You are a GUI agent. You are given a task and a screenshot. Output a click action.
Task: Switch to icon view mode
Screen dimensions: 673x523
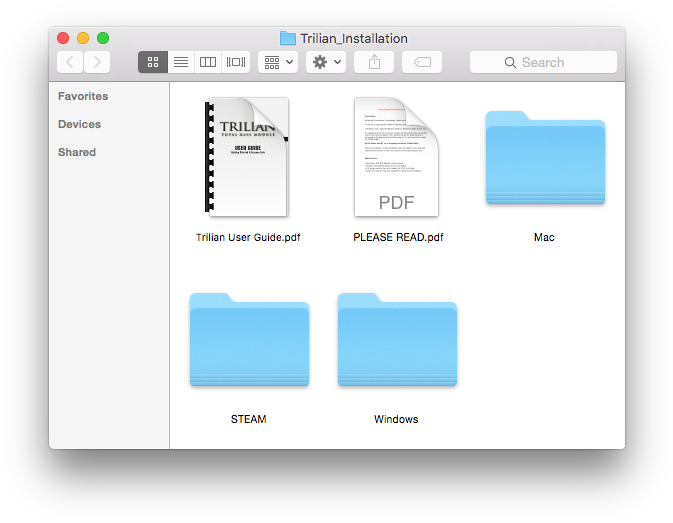153,62
